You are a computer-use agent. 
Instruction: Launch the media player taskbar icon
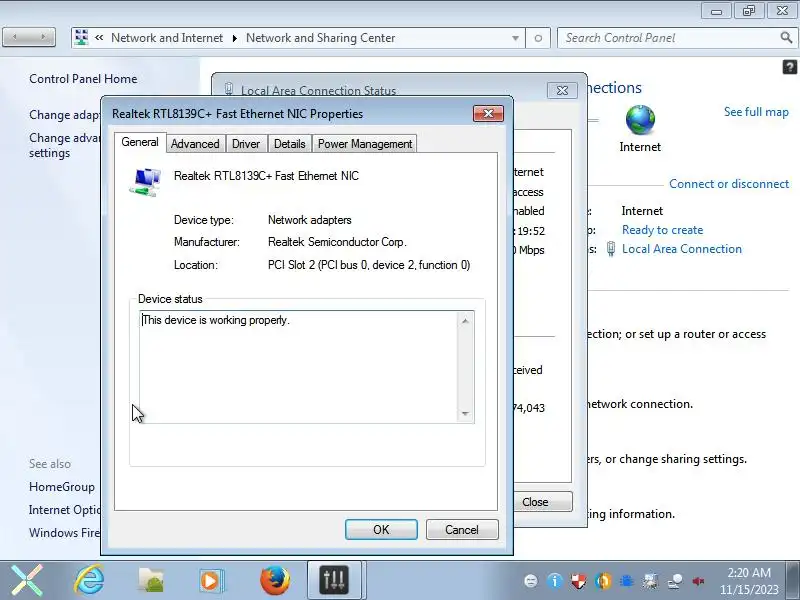(x=210, y=581)
